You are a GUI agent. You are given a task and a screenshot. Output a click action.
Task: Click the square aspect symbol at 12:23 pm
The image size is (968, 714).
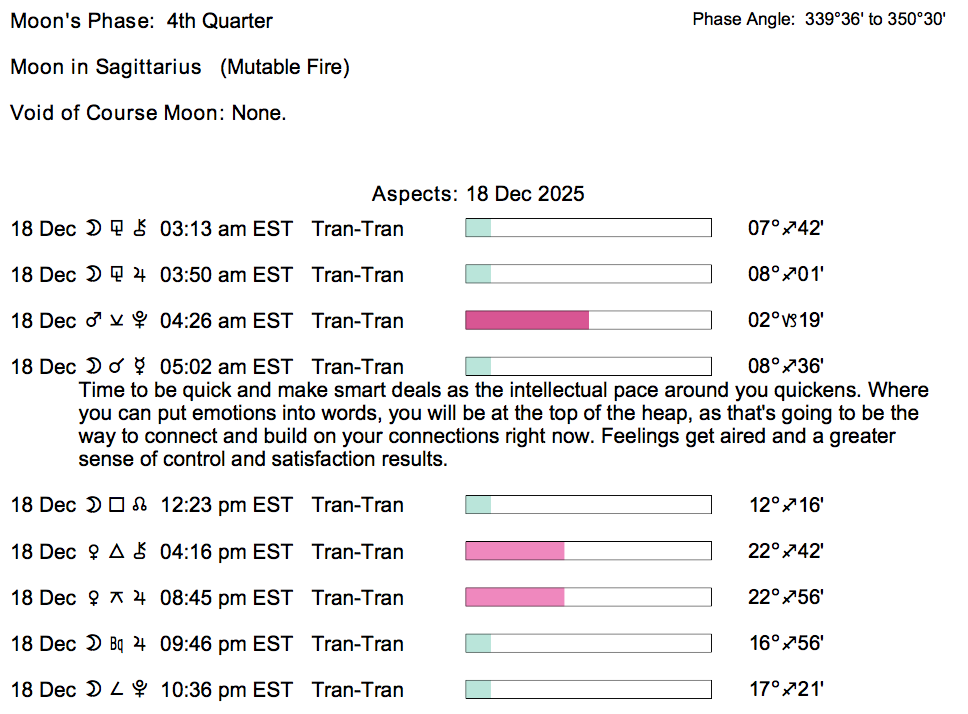(x=115, y=505)
